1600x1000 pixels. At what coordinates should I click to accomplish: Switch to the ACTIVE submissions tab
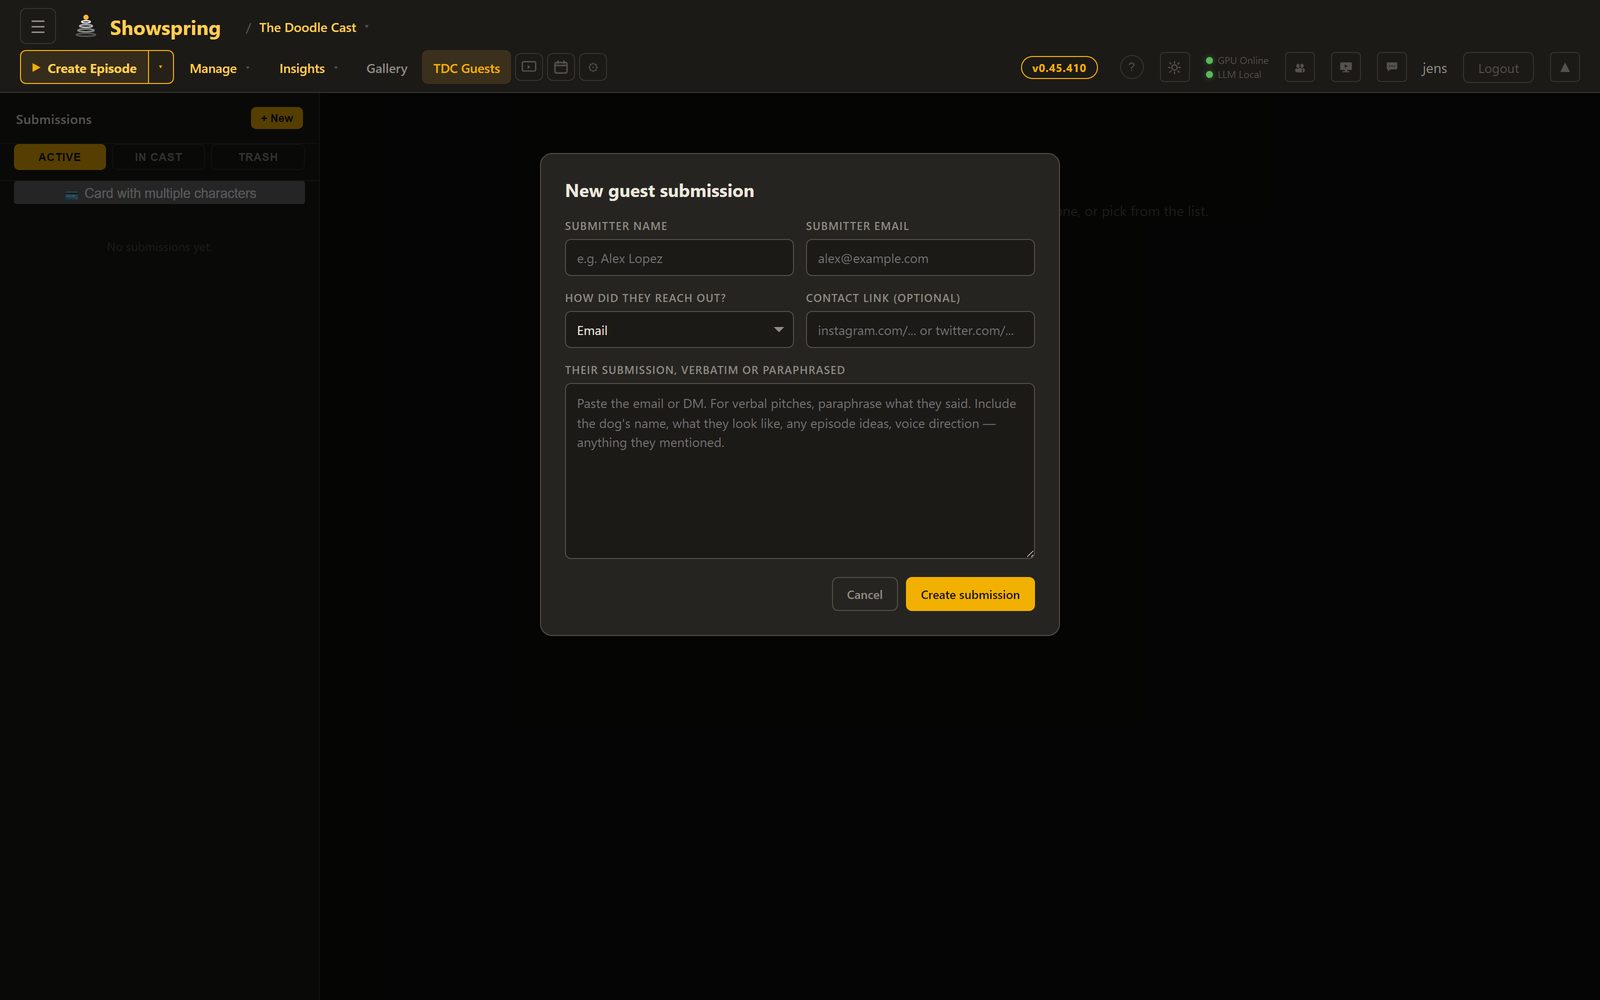60,157
